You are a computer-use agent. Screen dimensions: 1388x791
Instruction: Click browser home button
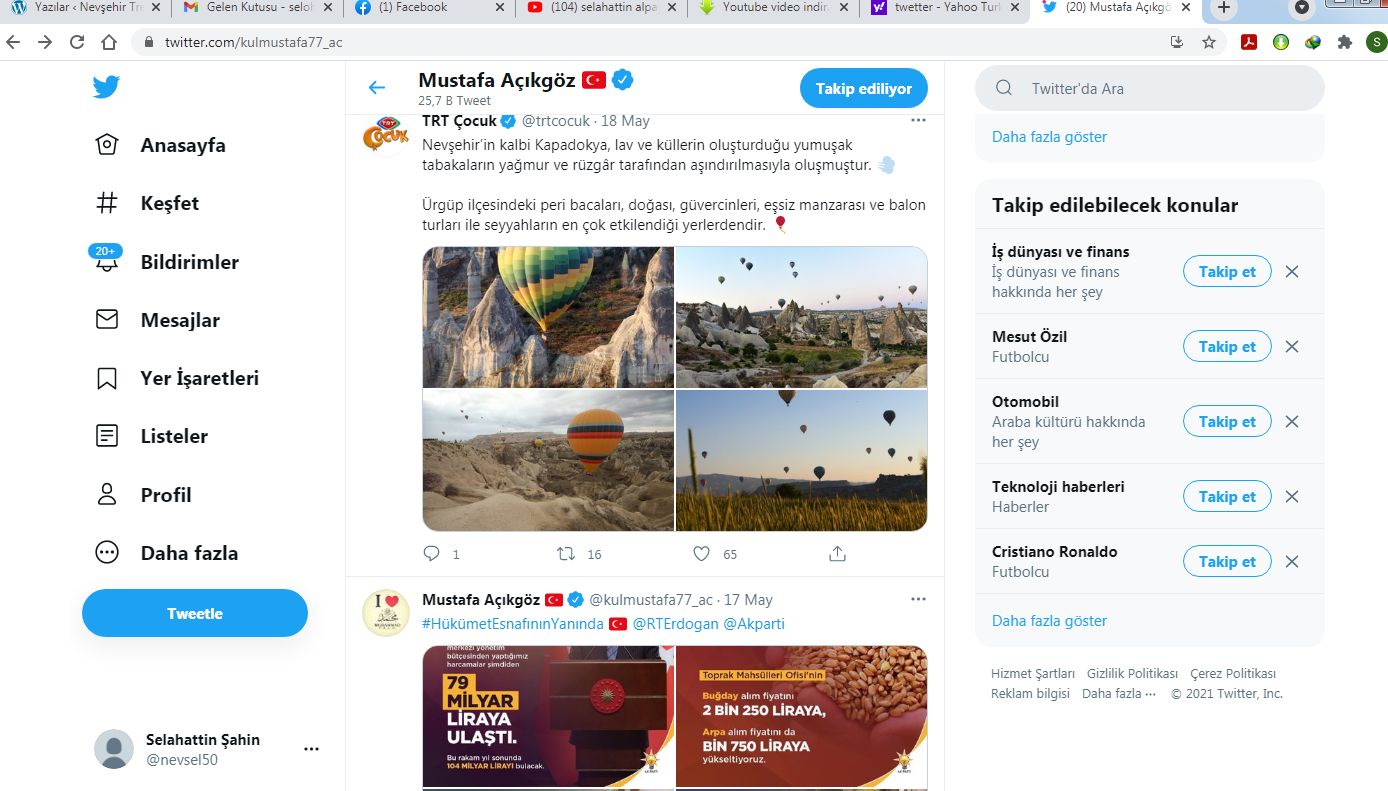(109, 42)
